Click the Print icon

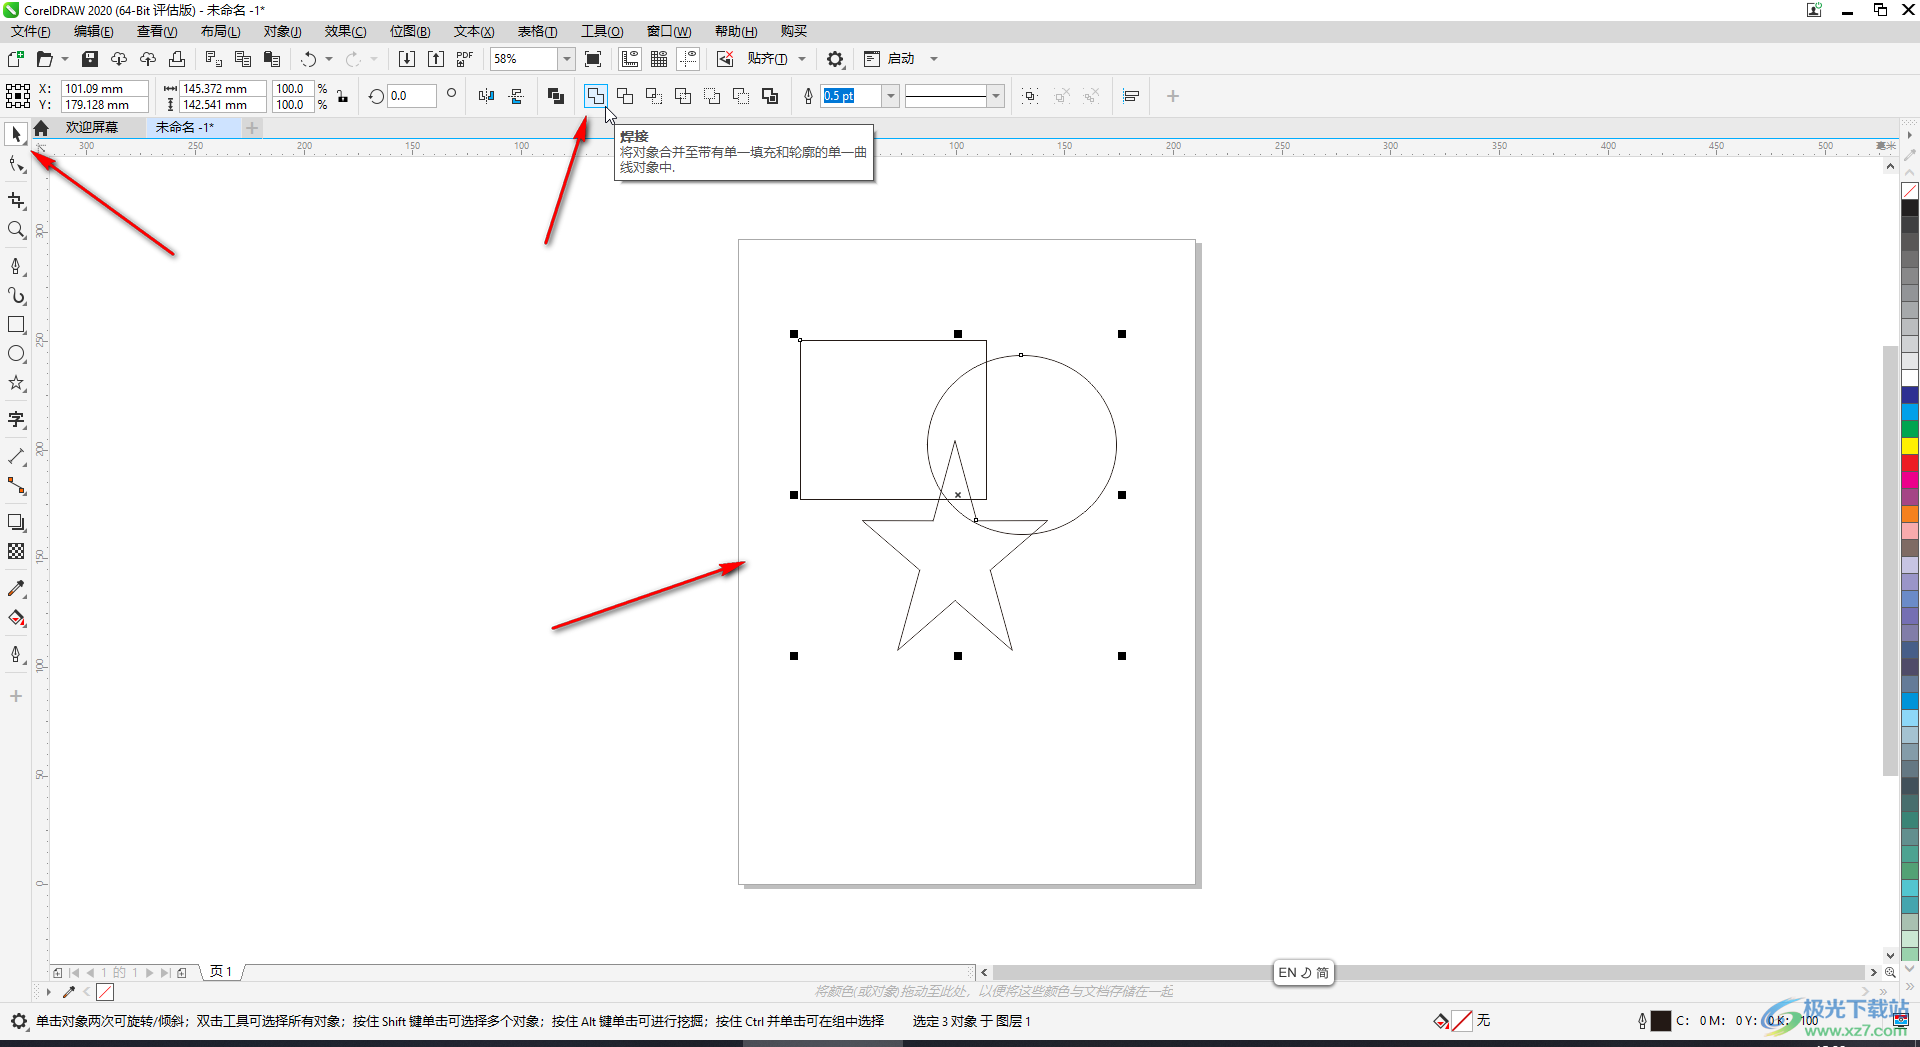[177, 59]
